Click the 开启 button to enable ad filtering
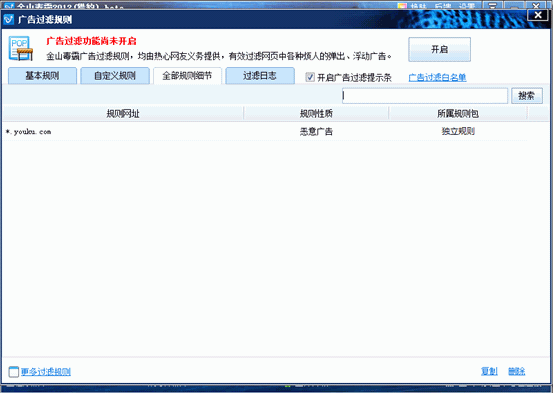Viewport: 553px width, 393px height. 439,49
